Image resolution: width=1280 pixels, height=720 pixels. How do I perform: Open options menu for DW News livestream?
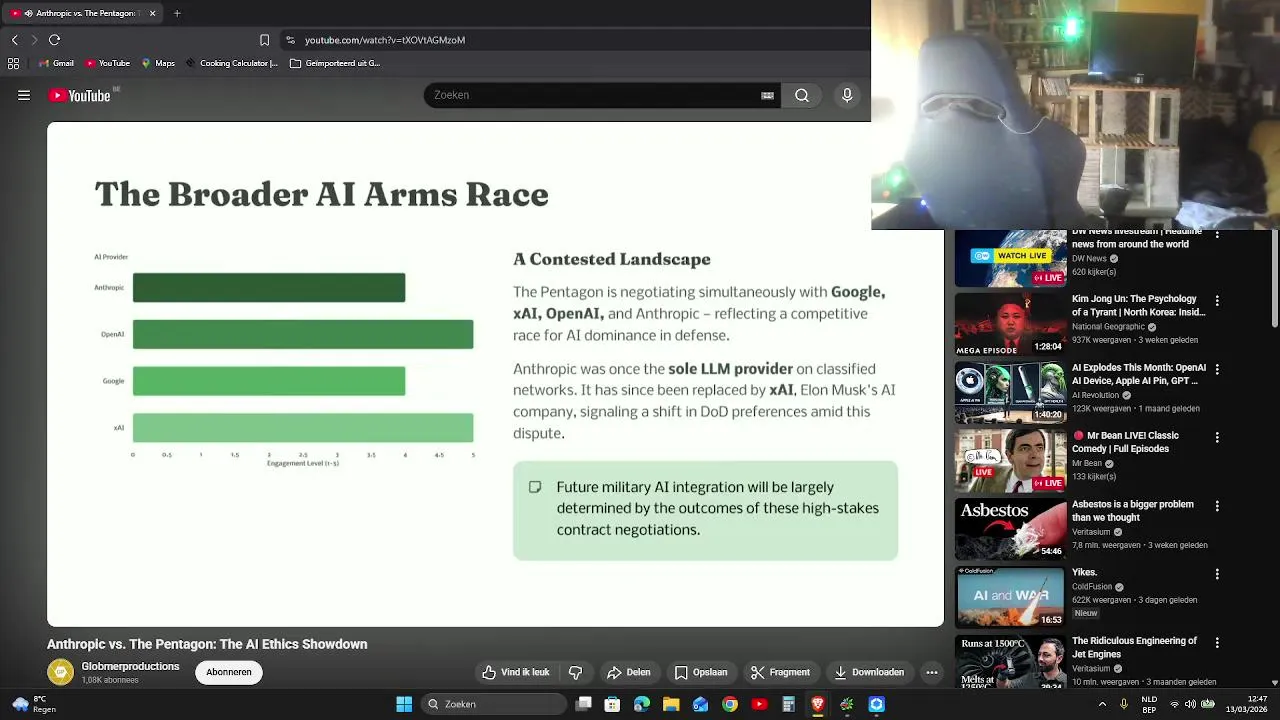click(x=1217, y=236)
